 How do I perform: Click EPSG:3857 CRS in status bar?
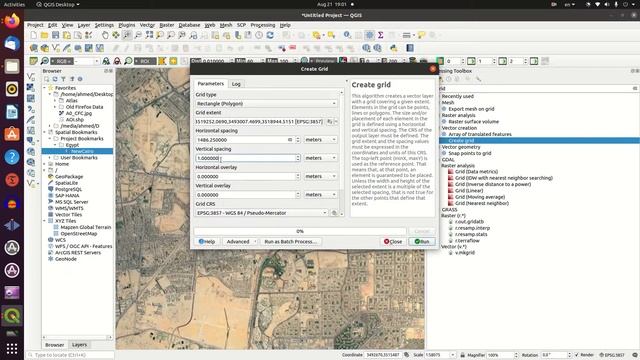click(613, 355)
